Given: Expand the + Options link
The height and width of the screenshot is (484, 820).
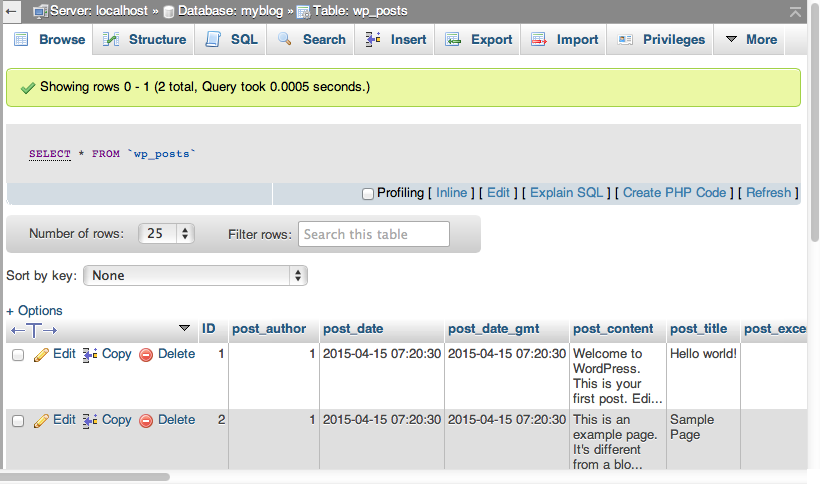Looking at the screenshot, I should 35,310.
